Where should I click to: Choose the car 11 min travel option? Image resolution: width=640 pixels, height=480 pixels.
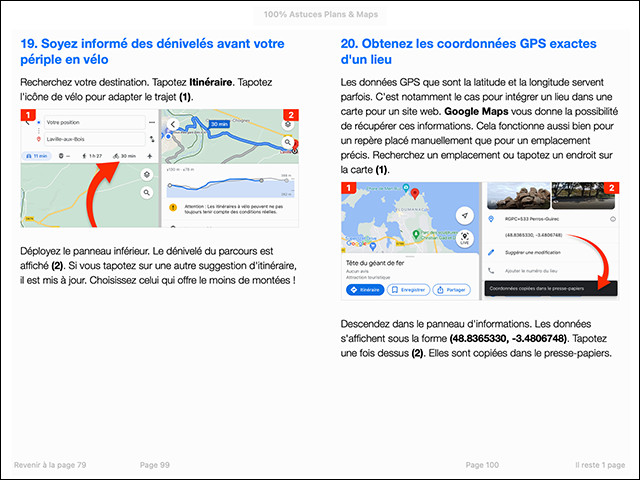[35, 156]
